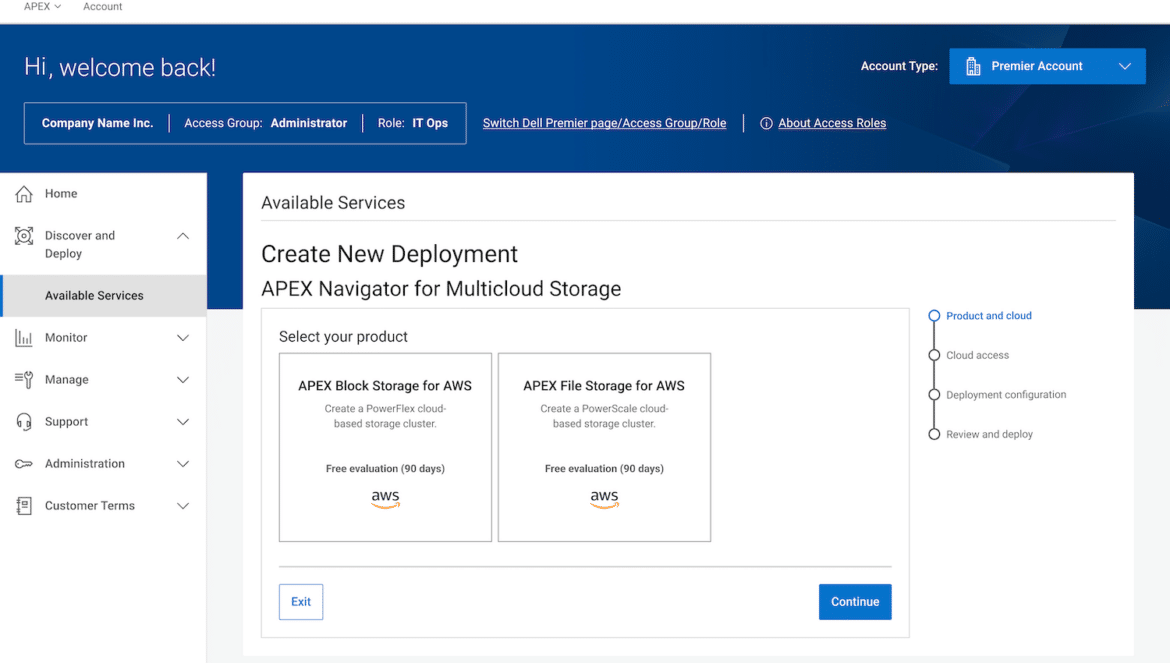Viewport: 1170px width, 663px height.
Task: Click the Cloud access step circle
Action: [934, 356]
